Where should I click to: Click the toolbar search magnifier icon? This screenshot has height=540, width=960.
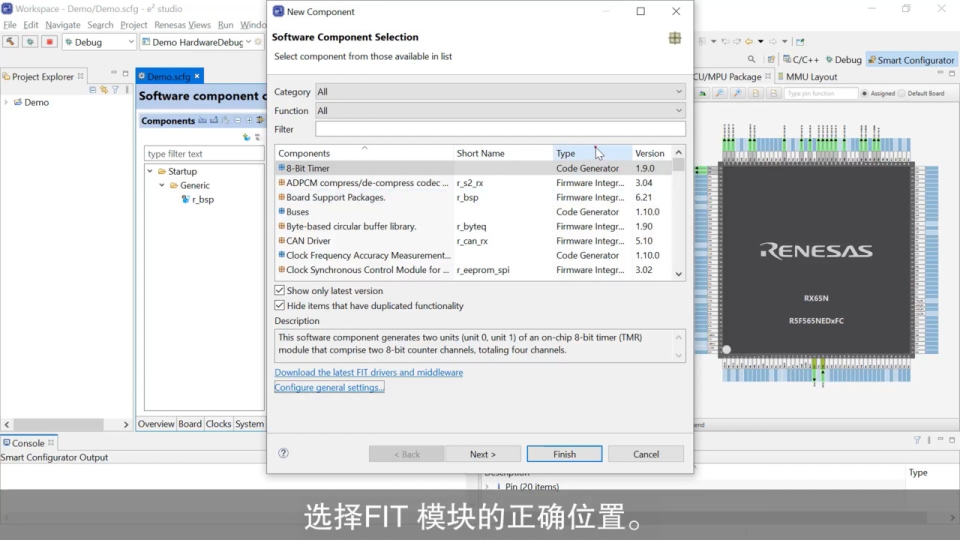coord(751,59)
